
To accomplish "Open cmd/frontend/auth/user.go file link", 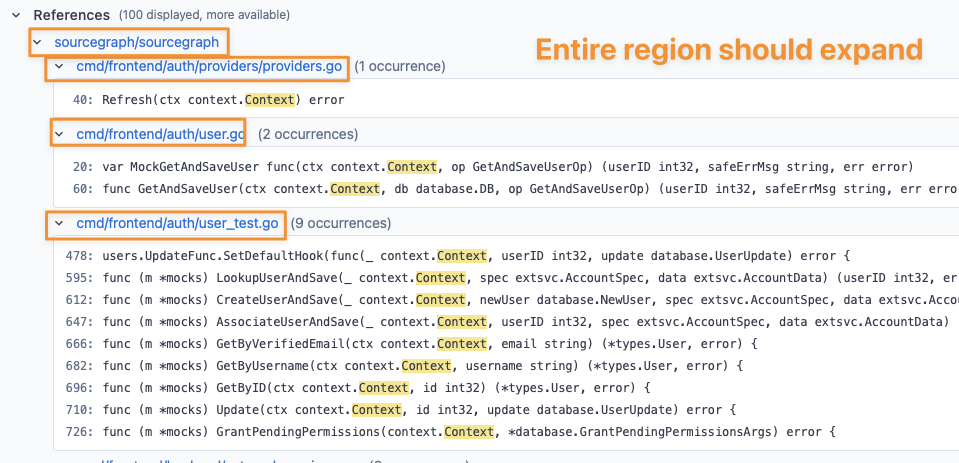I will click(160, 133).
